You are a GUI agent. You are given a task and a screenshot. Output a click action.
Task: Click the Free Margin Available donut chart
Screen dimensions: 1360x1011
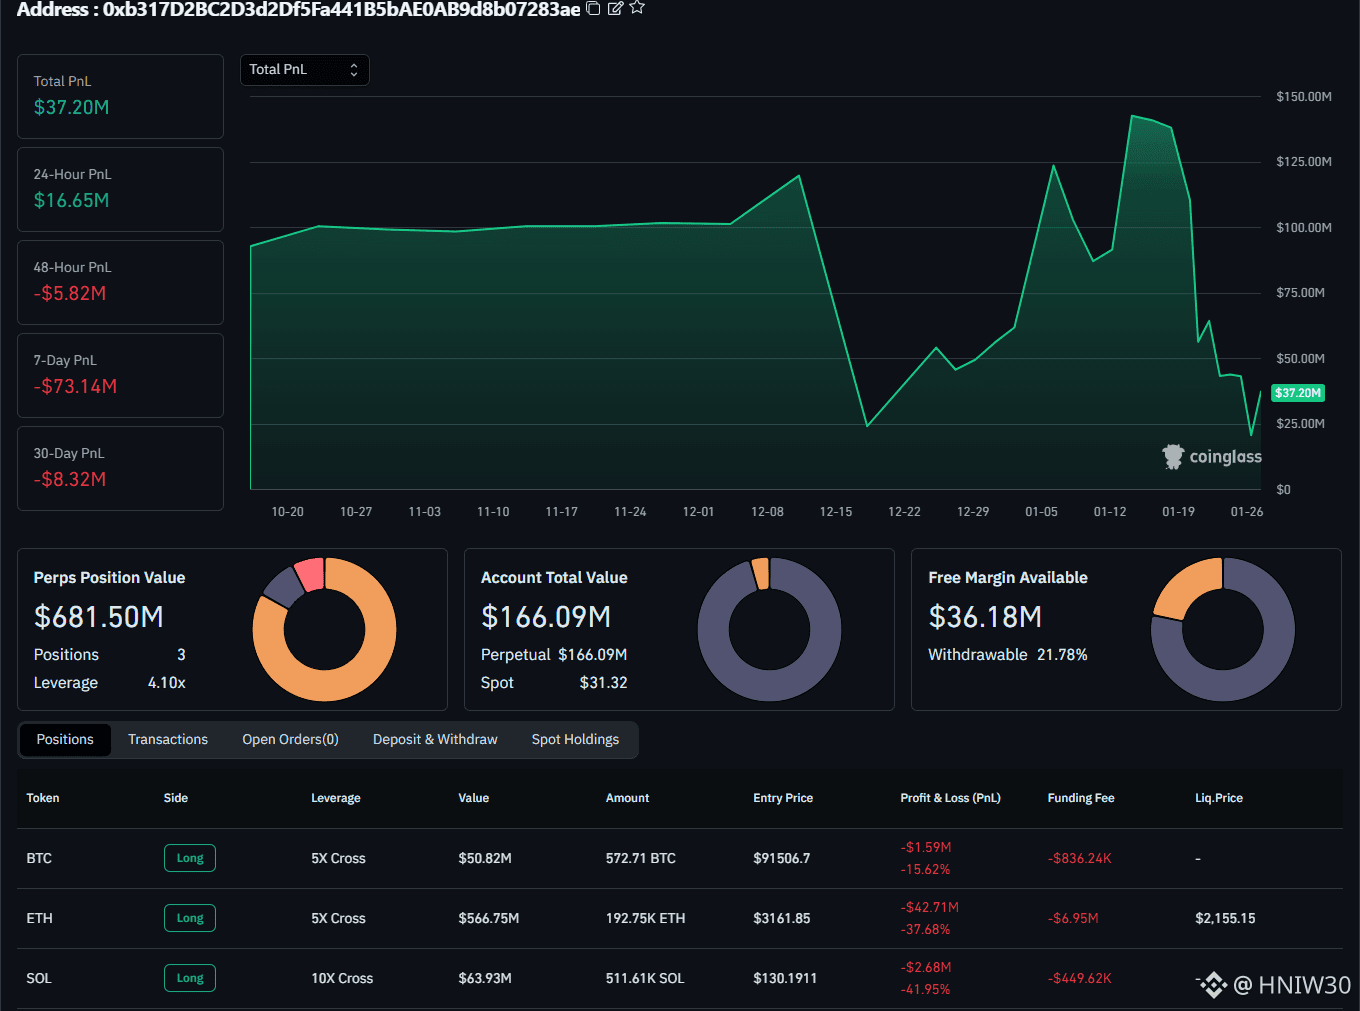(x=1222, y=629)
